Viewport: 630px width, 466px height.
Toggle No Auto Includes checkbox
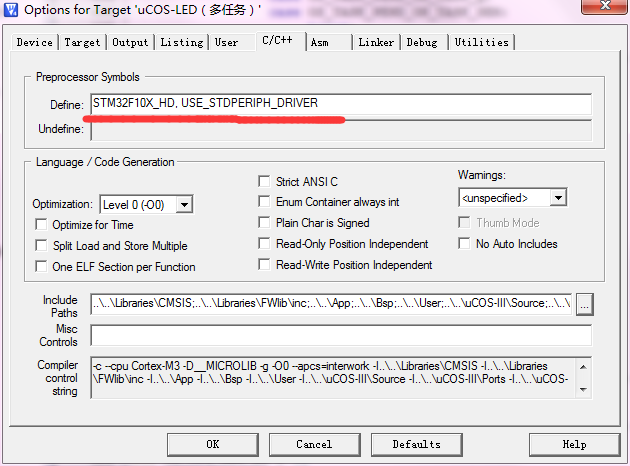pos(465,244)
